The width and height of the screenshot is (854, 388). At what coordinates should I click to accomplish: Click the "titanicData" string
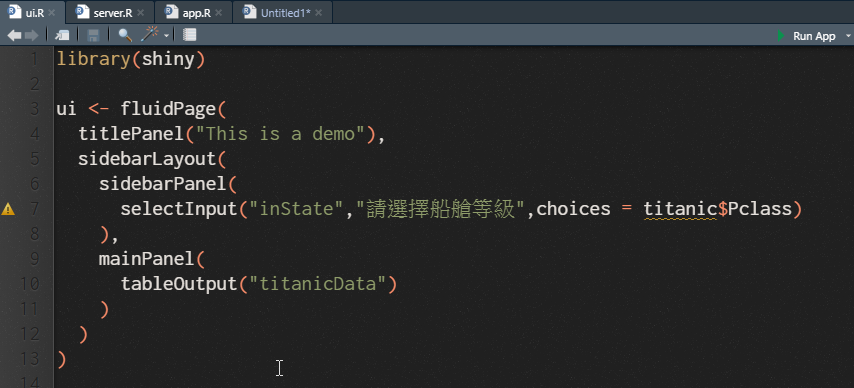pos(318,284)
